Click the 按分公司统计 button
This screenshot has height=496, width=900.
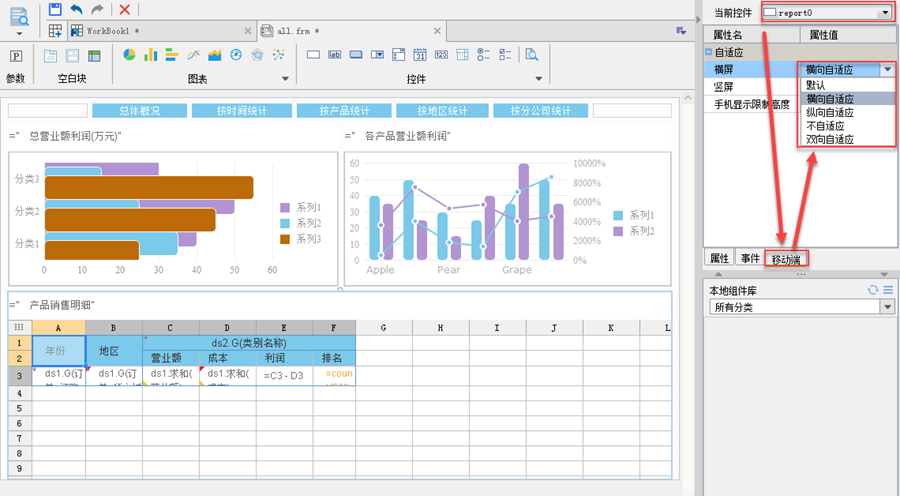pos(541,111)
